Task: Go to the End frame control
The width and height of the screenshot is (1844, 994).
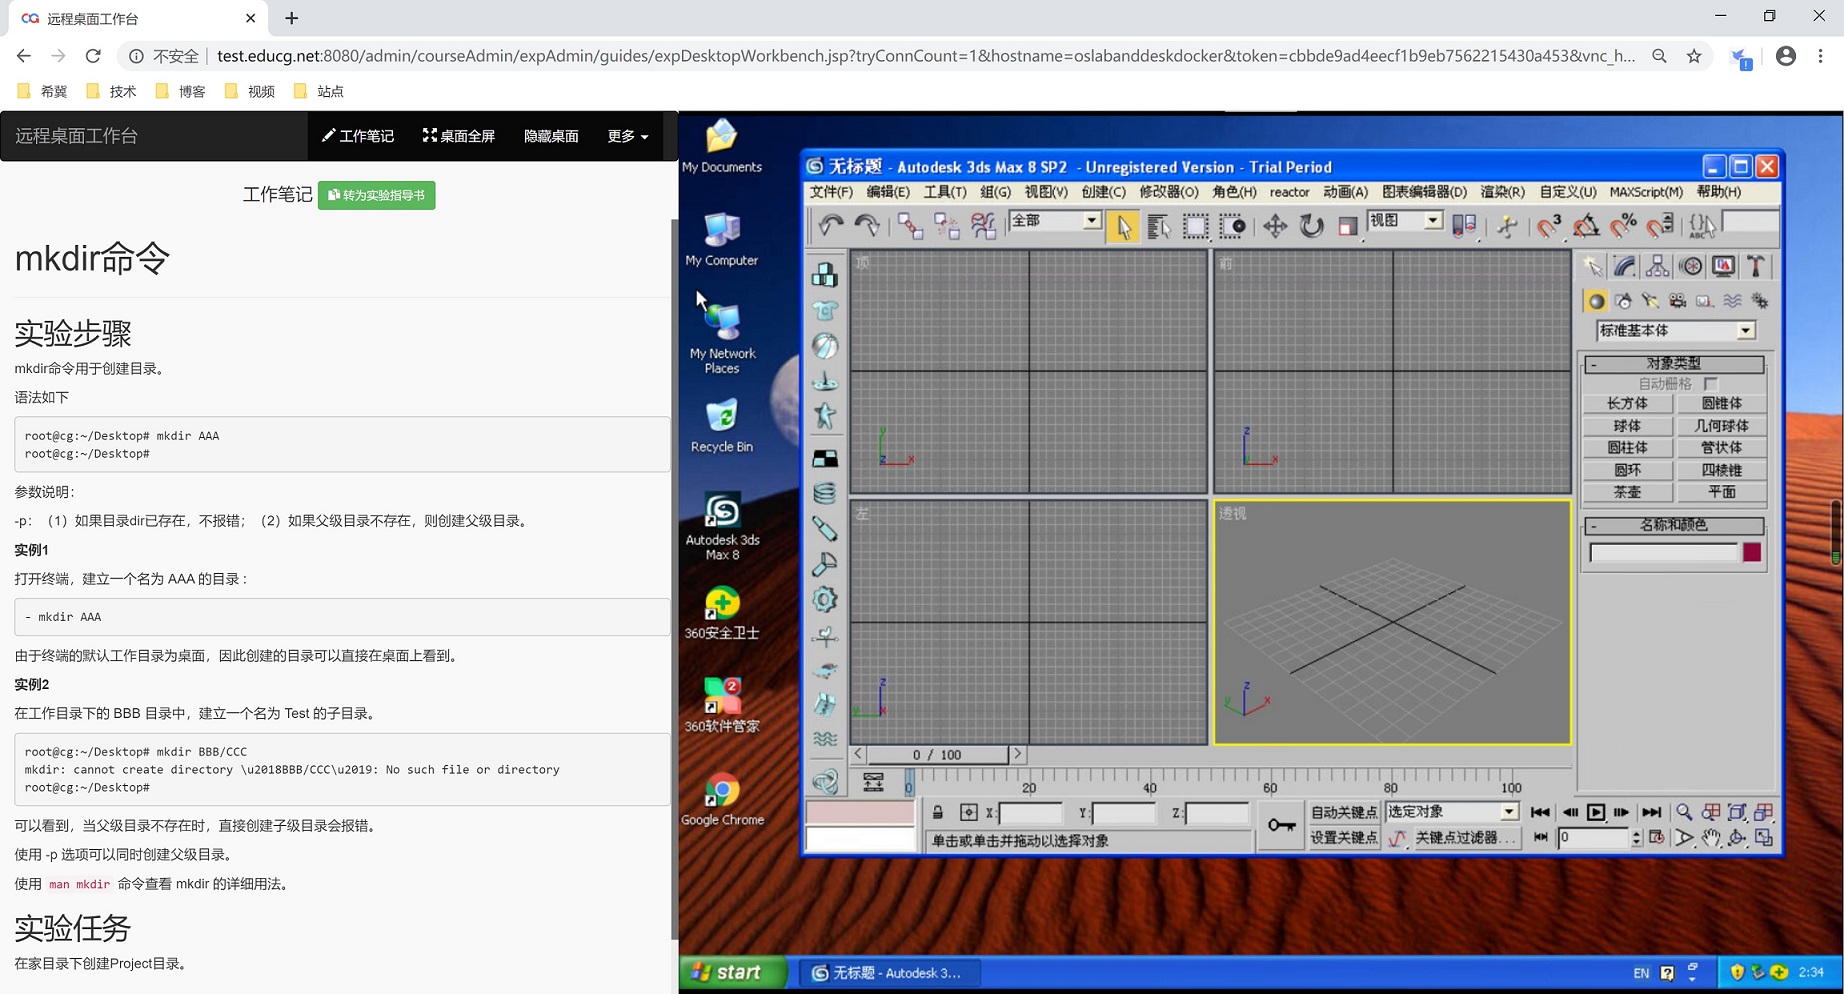Action: (x=1652, y=813)
